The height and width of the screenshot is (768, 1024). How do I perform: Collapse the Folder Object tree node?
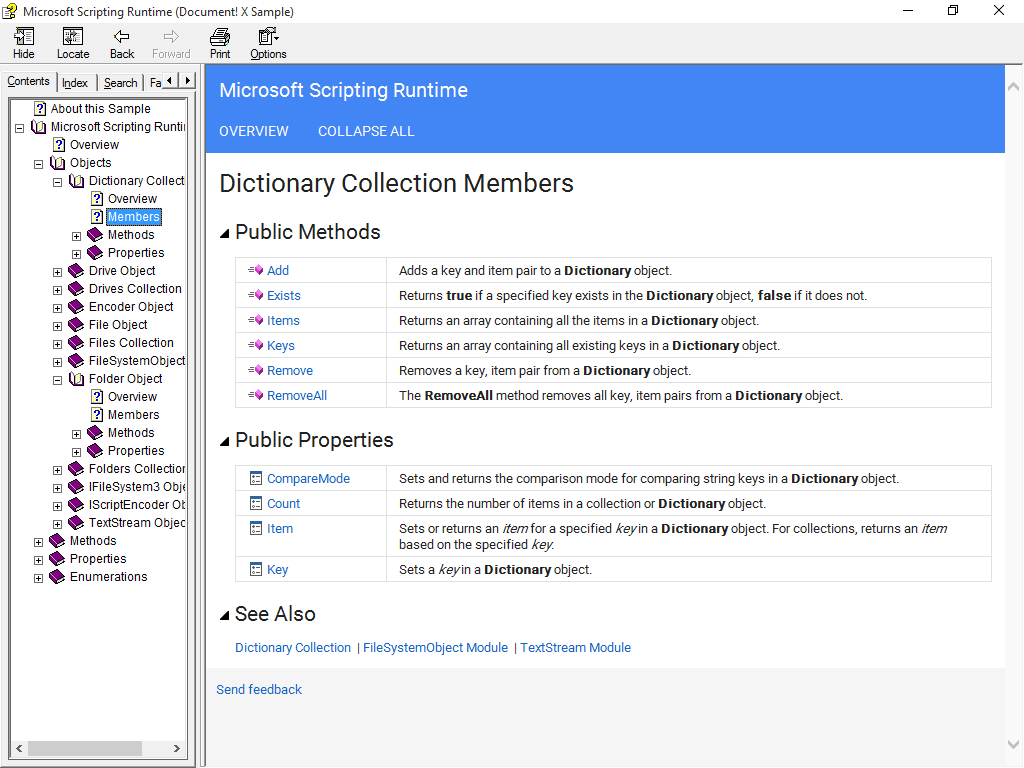tap(57, 380)
